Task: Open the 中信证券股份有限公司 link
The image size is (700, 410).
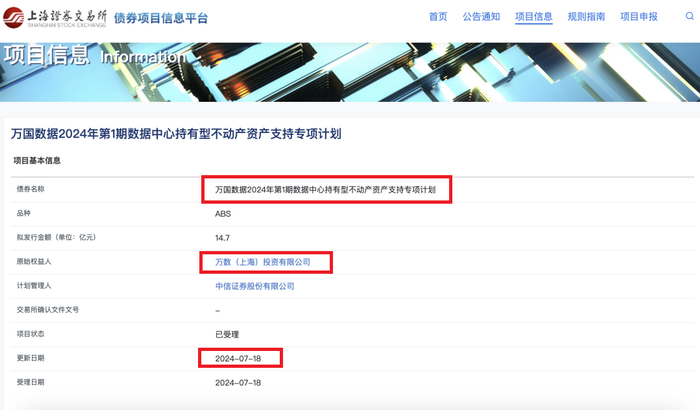Action: [255, 286]
